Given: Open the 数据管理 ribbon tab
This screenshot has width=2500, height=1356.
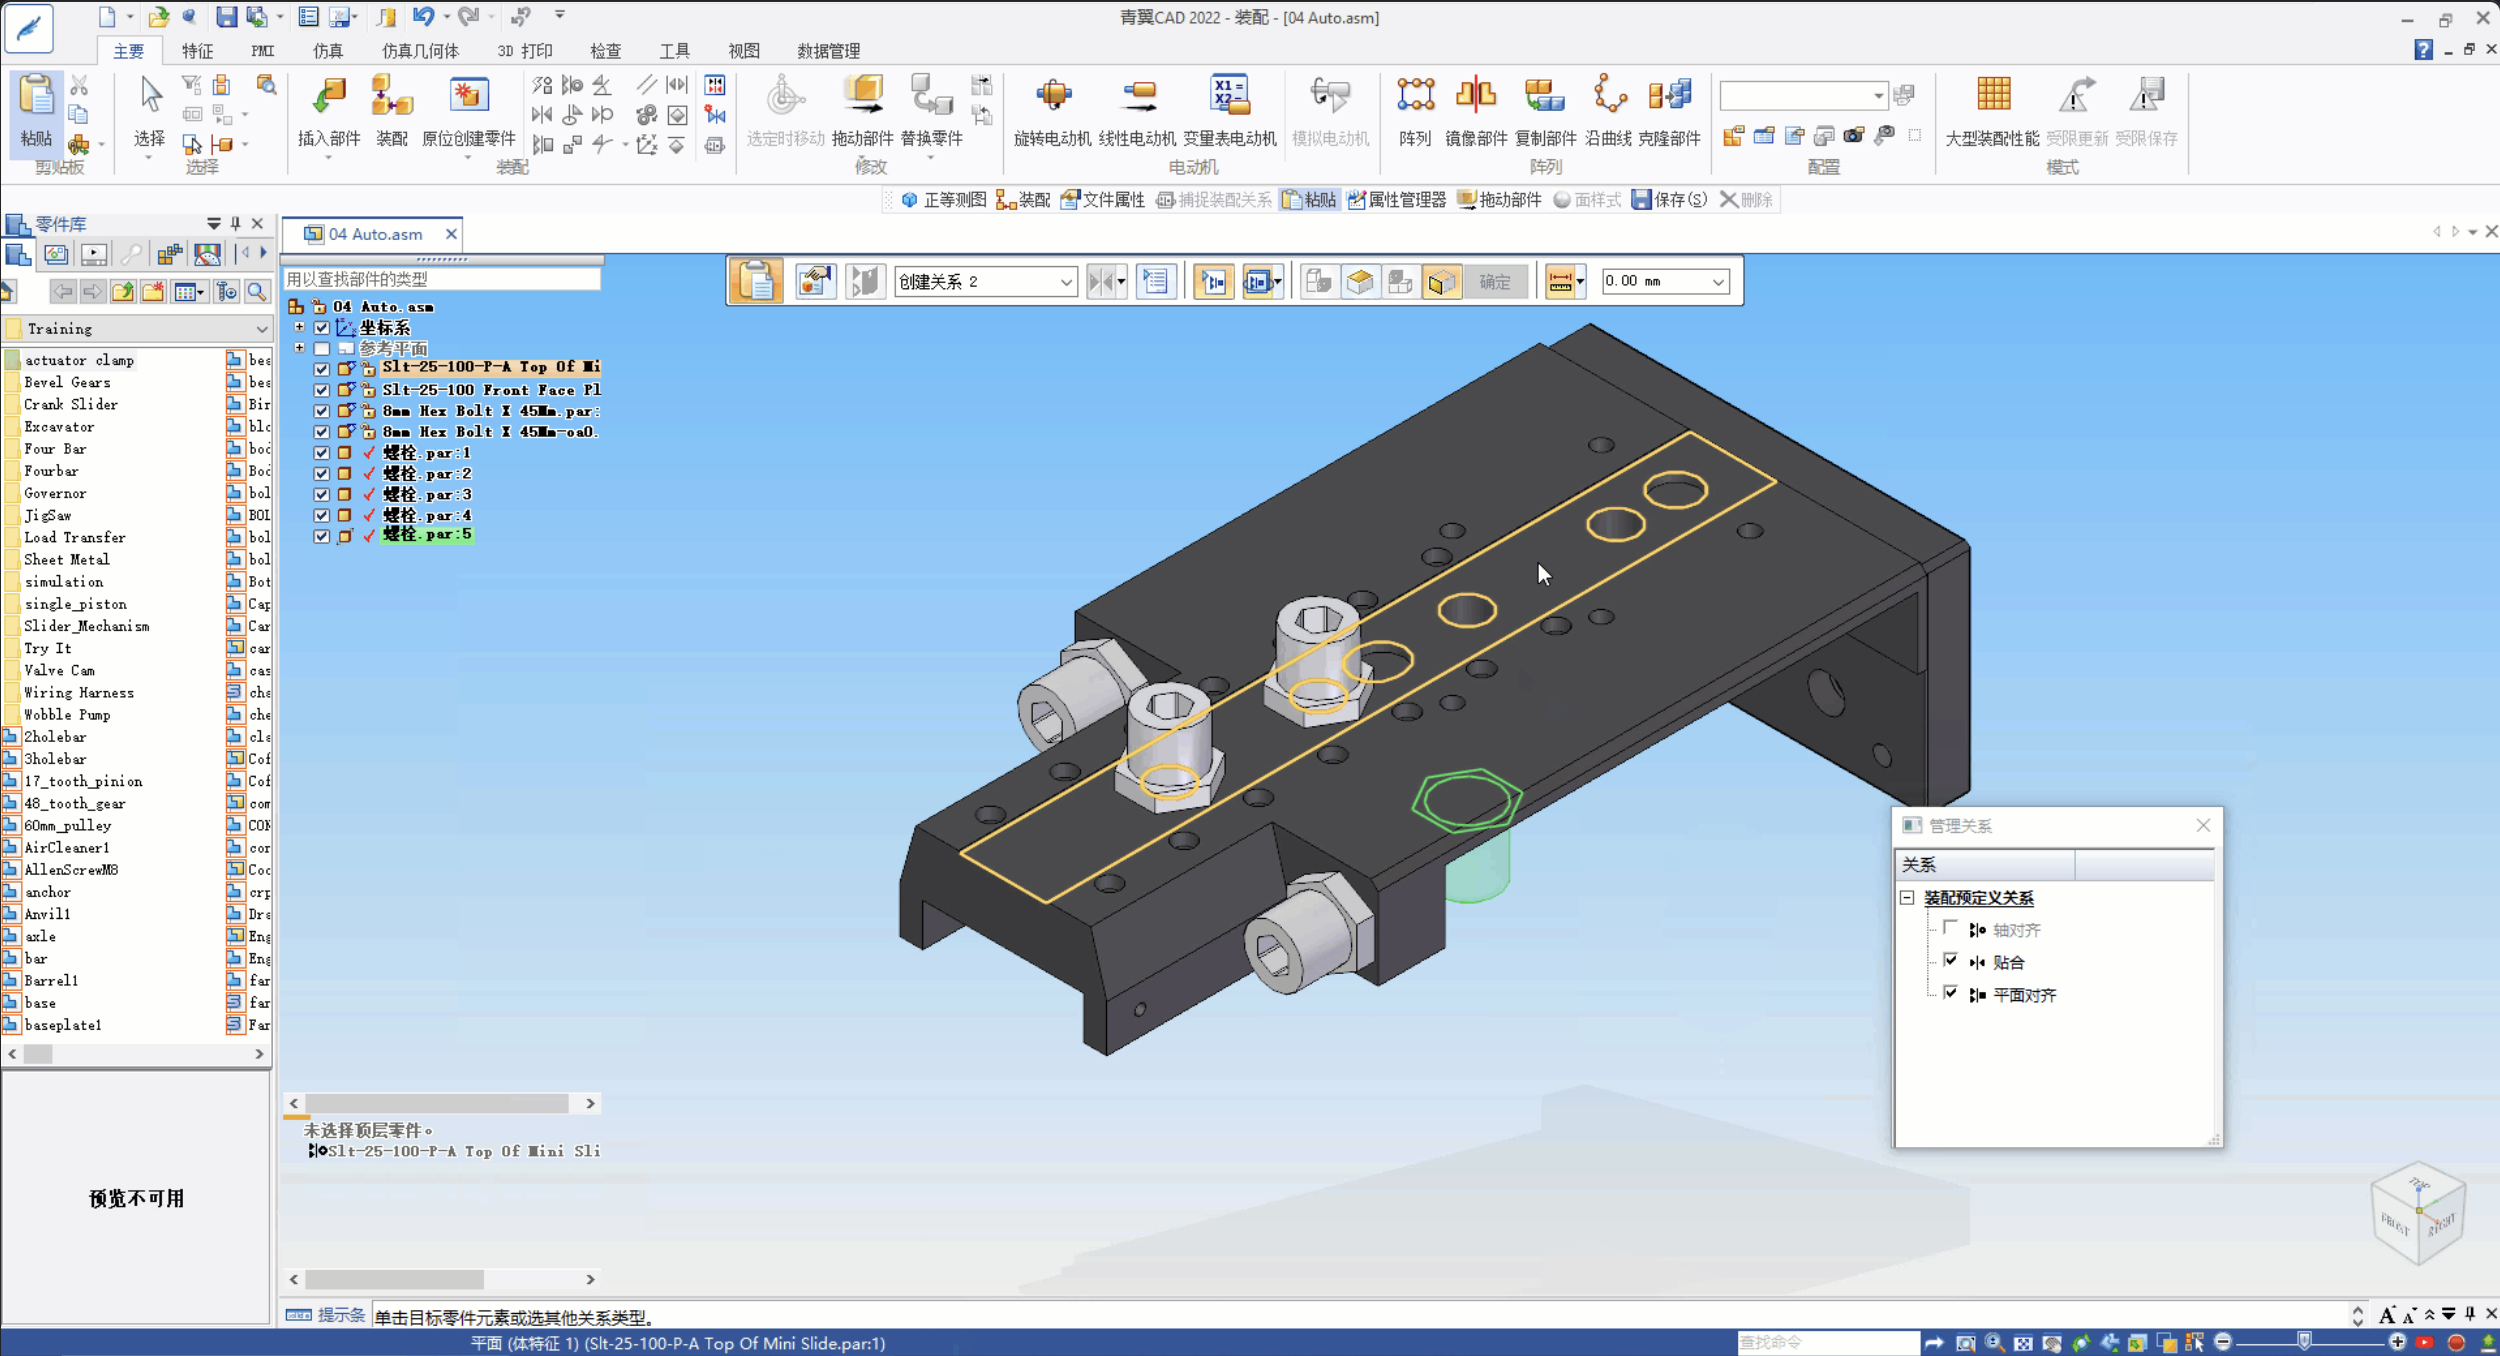Looking at the screenshot, I should (828, 51).
